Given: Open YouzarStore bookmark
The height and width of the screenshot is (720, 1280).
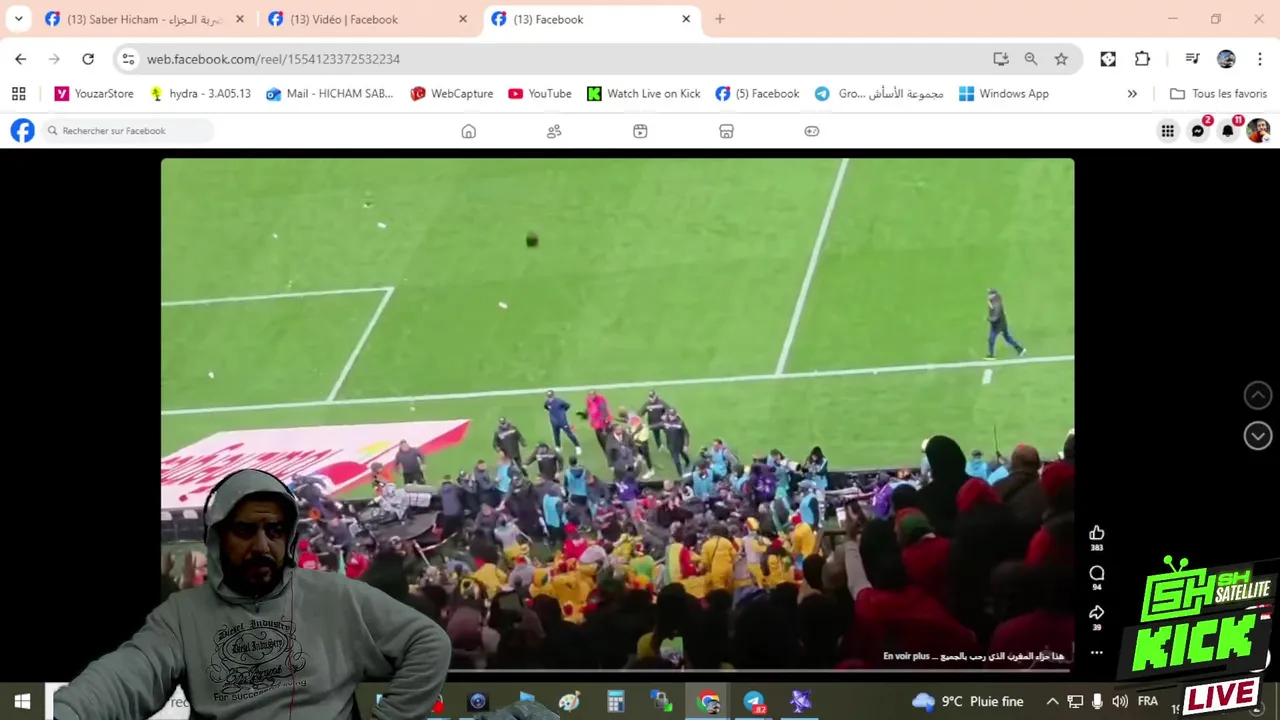Looking at the screenshot, I should (x=94, y=93).
